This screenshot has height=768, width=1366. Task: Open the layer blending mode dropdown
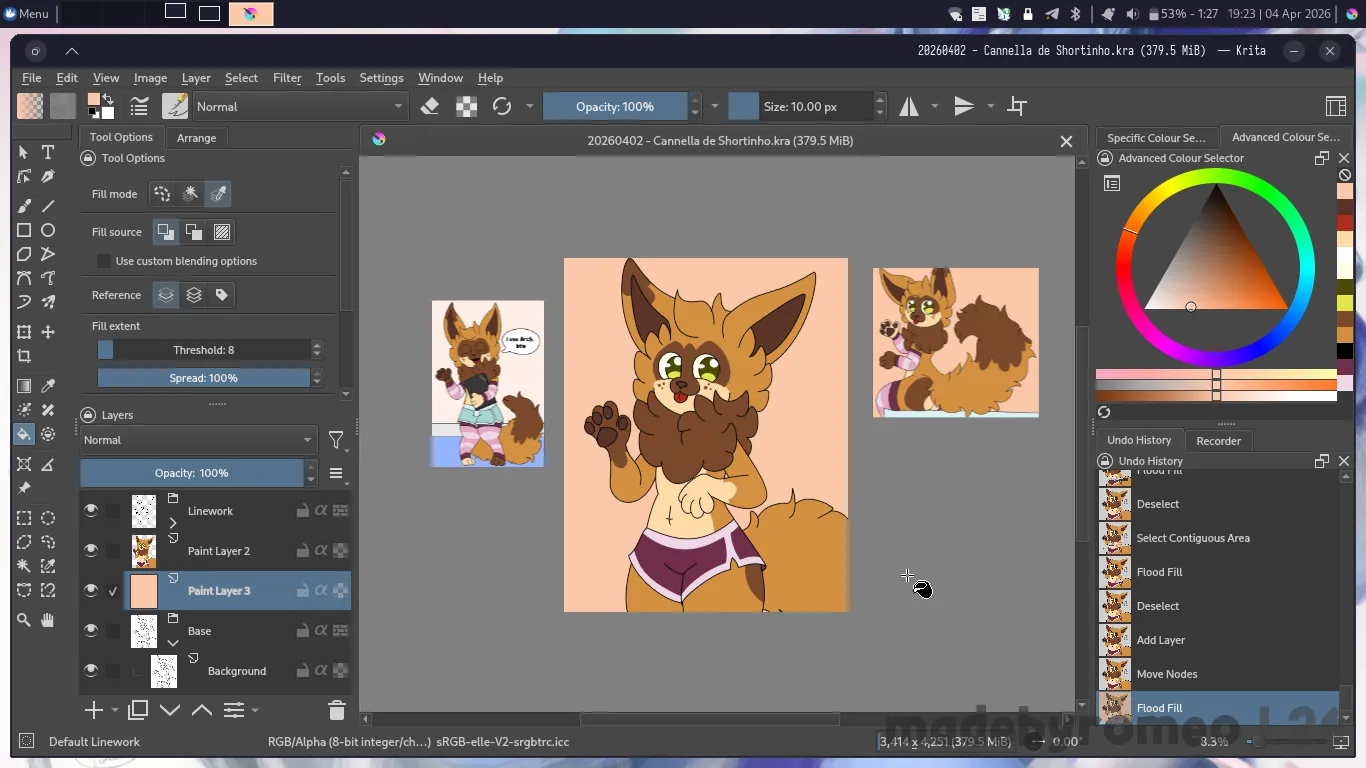click(x=197, y=440)
